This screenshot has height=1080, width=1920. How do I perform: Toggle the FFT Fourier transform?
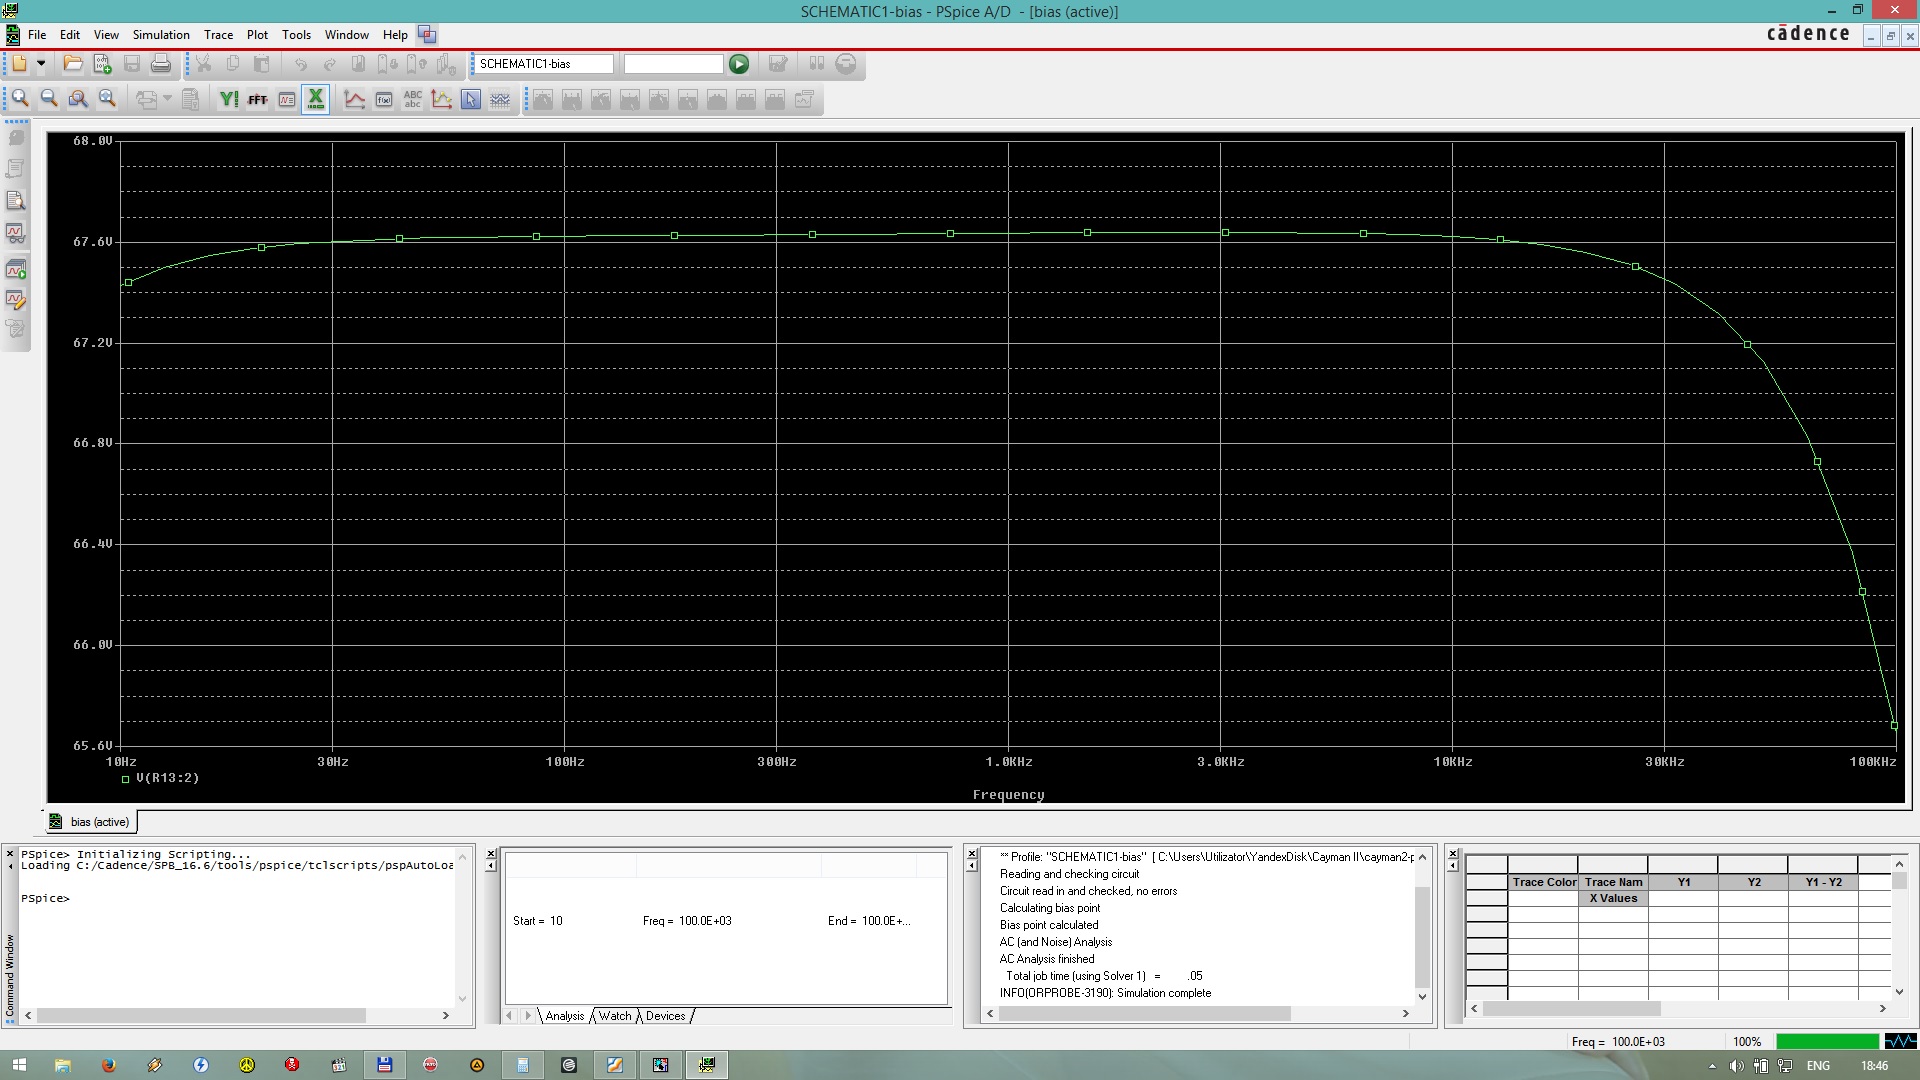[257, 99]
